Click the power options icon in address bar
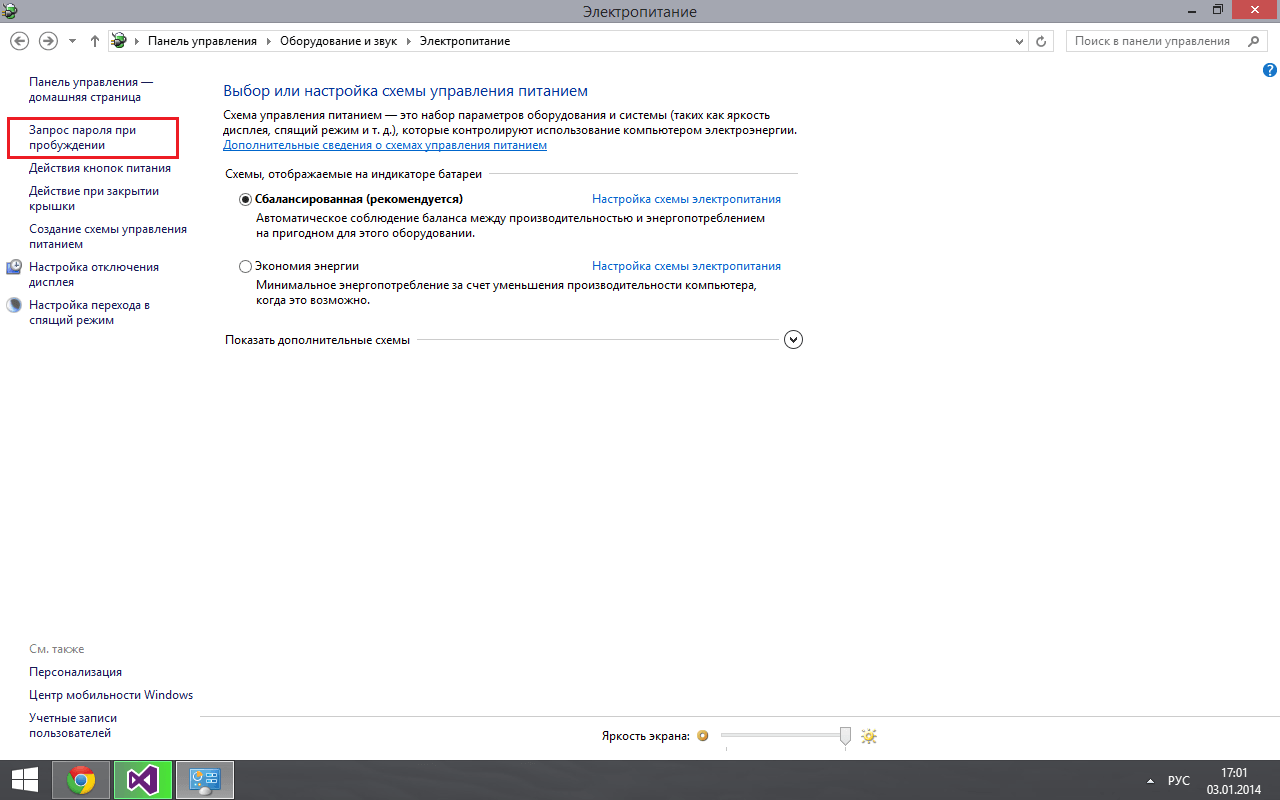The height and width of the screenshot is (800, 1280). (119, 41)
